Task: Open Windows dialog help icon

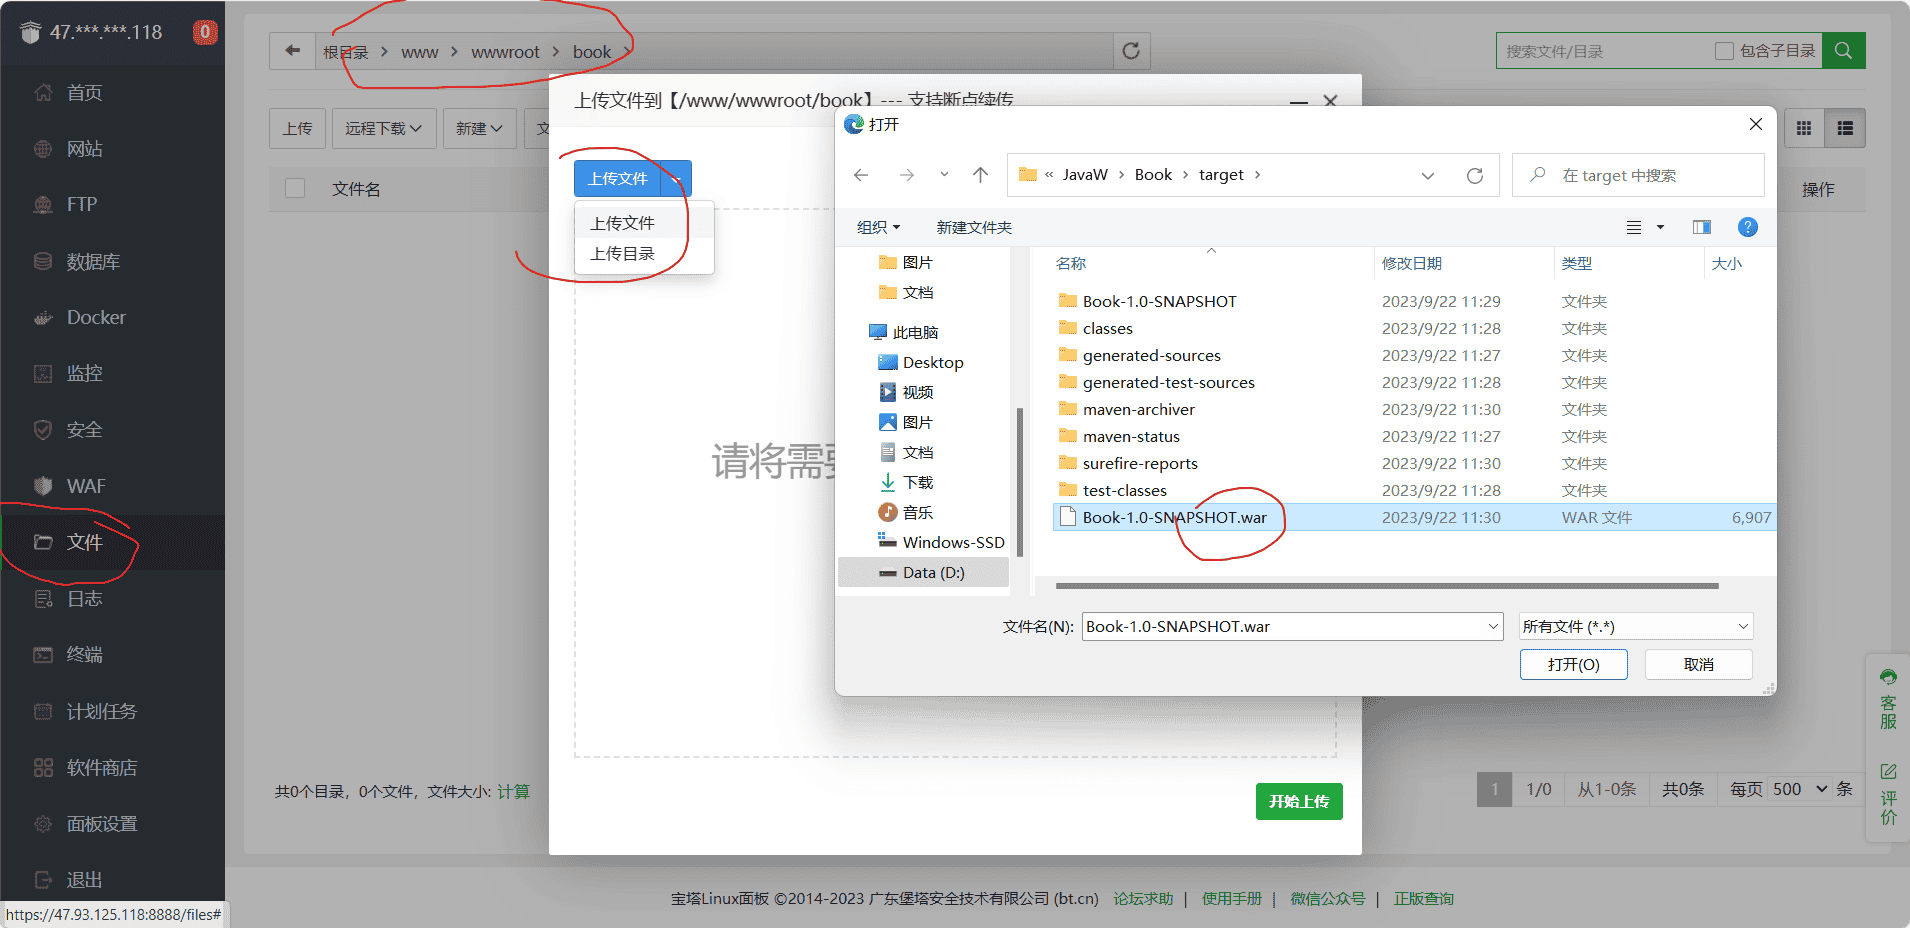Action: pos(1748,227)
